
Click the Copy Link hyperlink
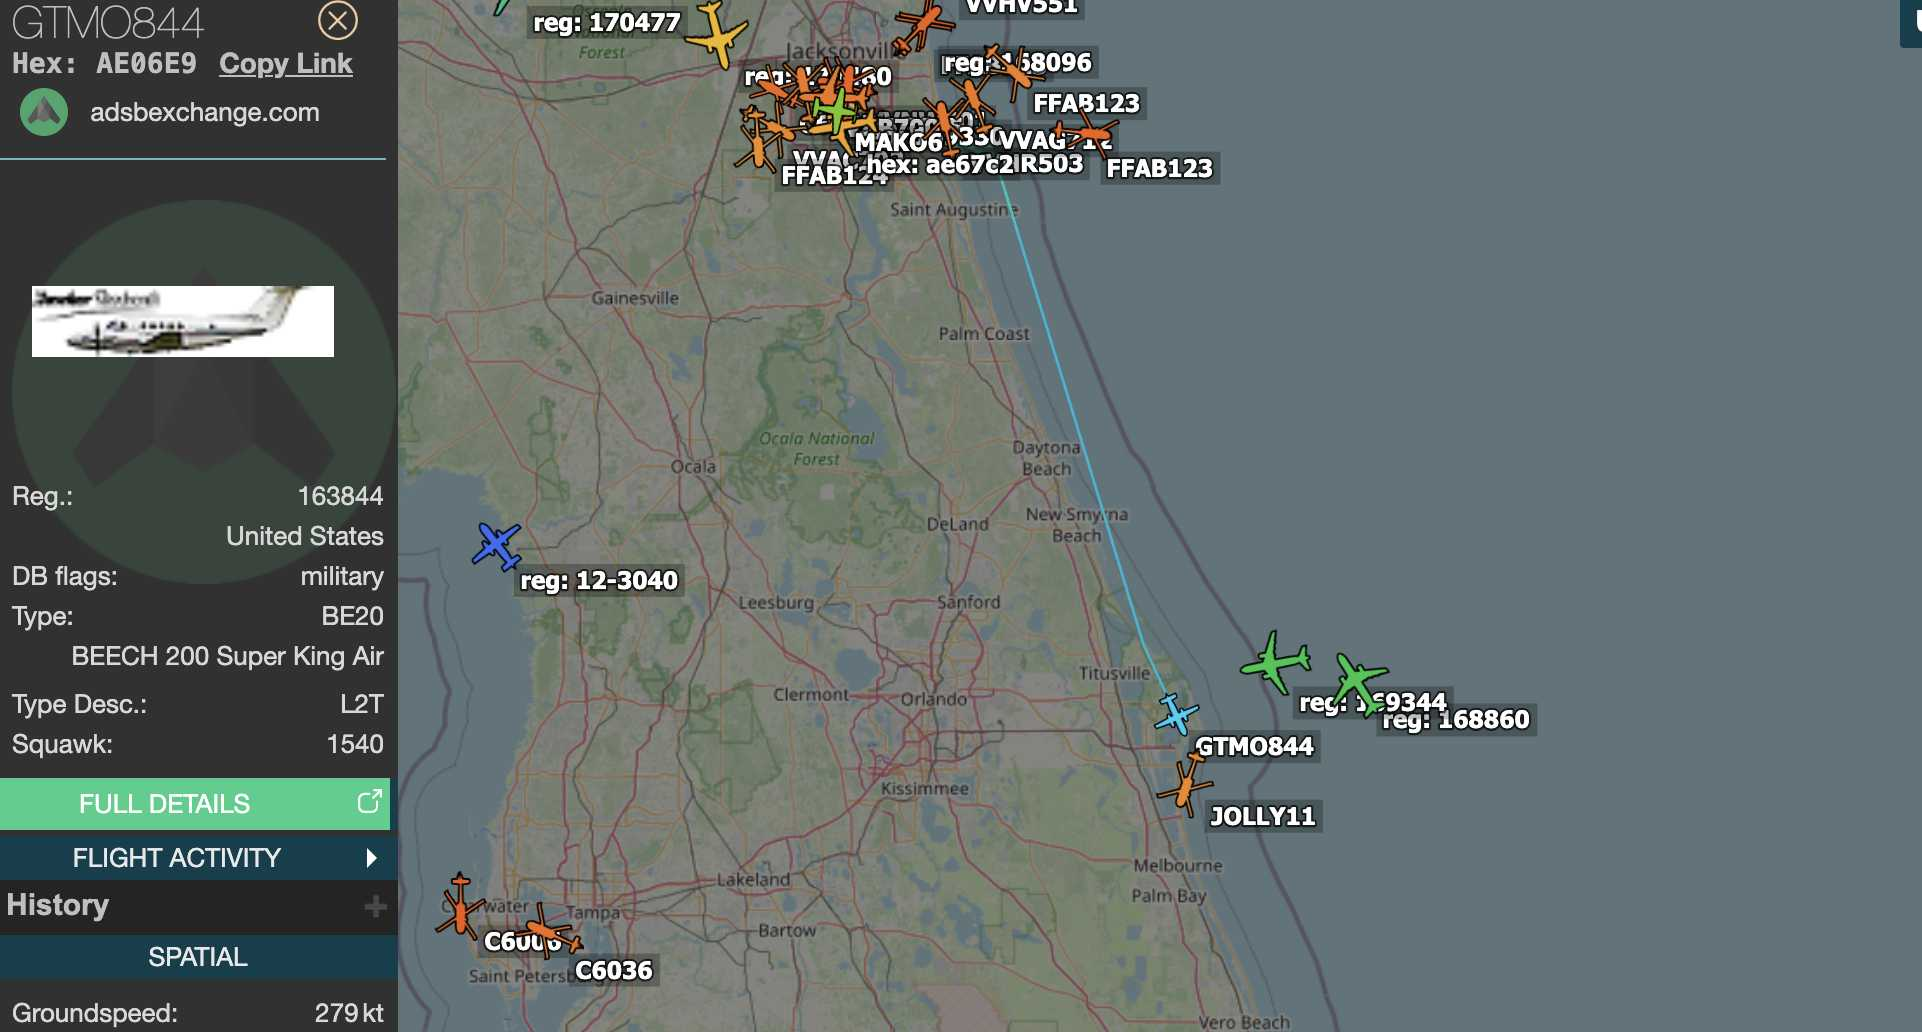285,63
